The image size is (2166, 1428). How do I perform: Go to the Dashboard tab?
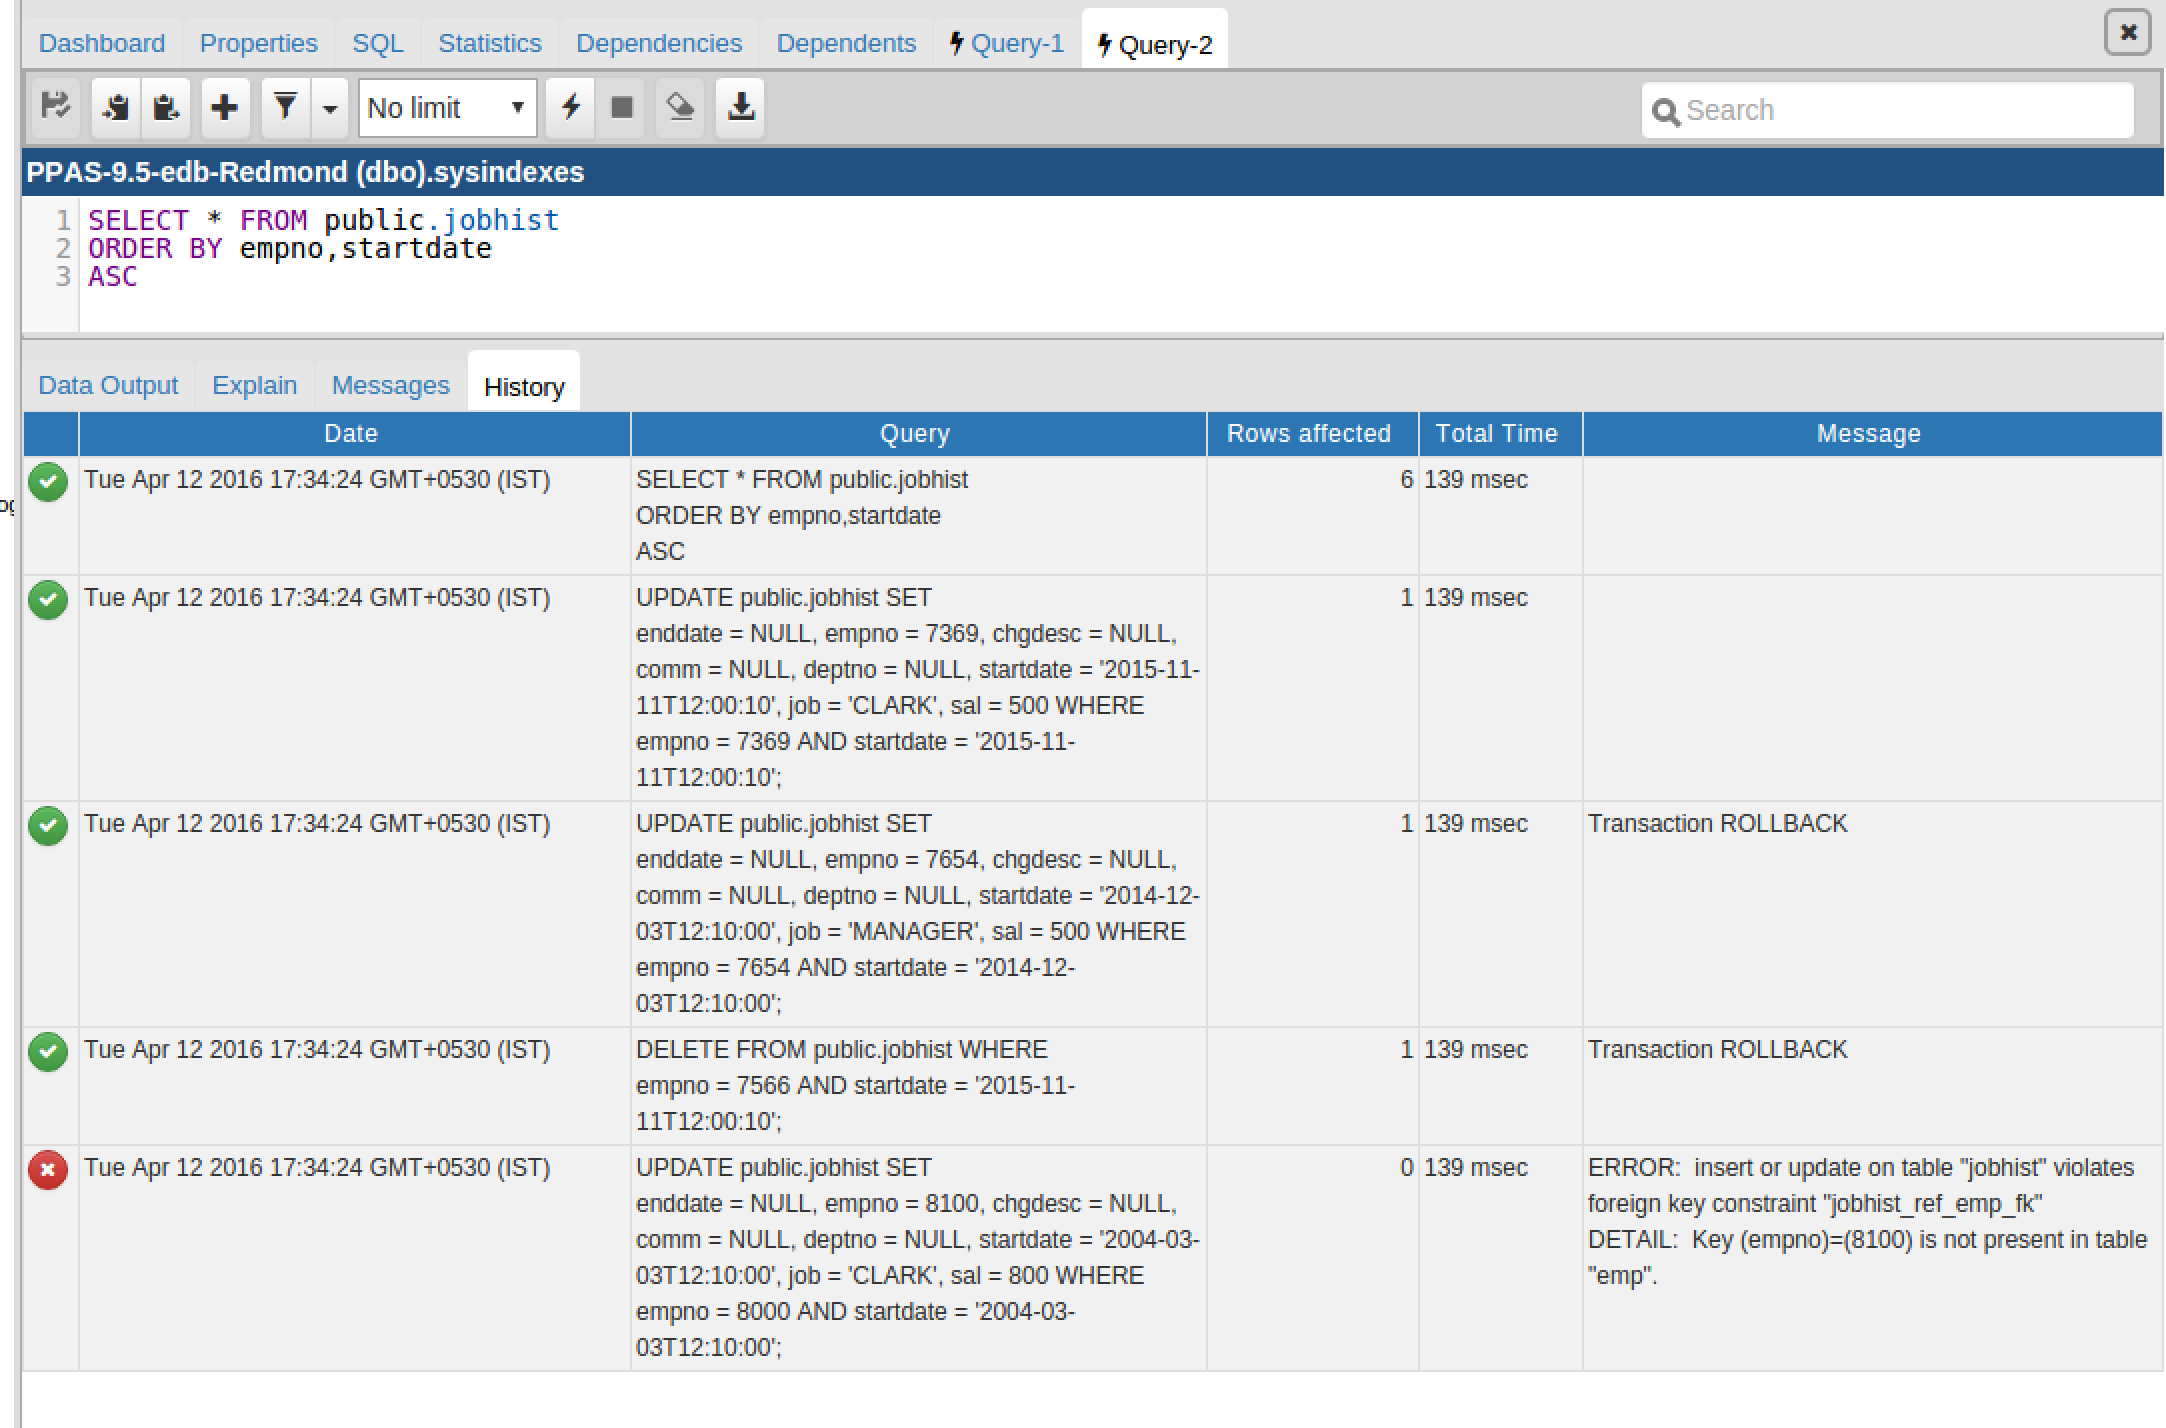102,44
